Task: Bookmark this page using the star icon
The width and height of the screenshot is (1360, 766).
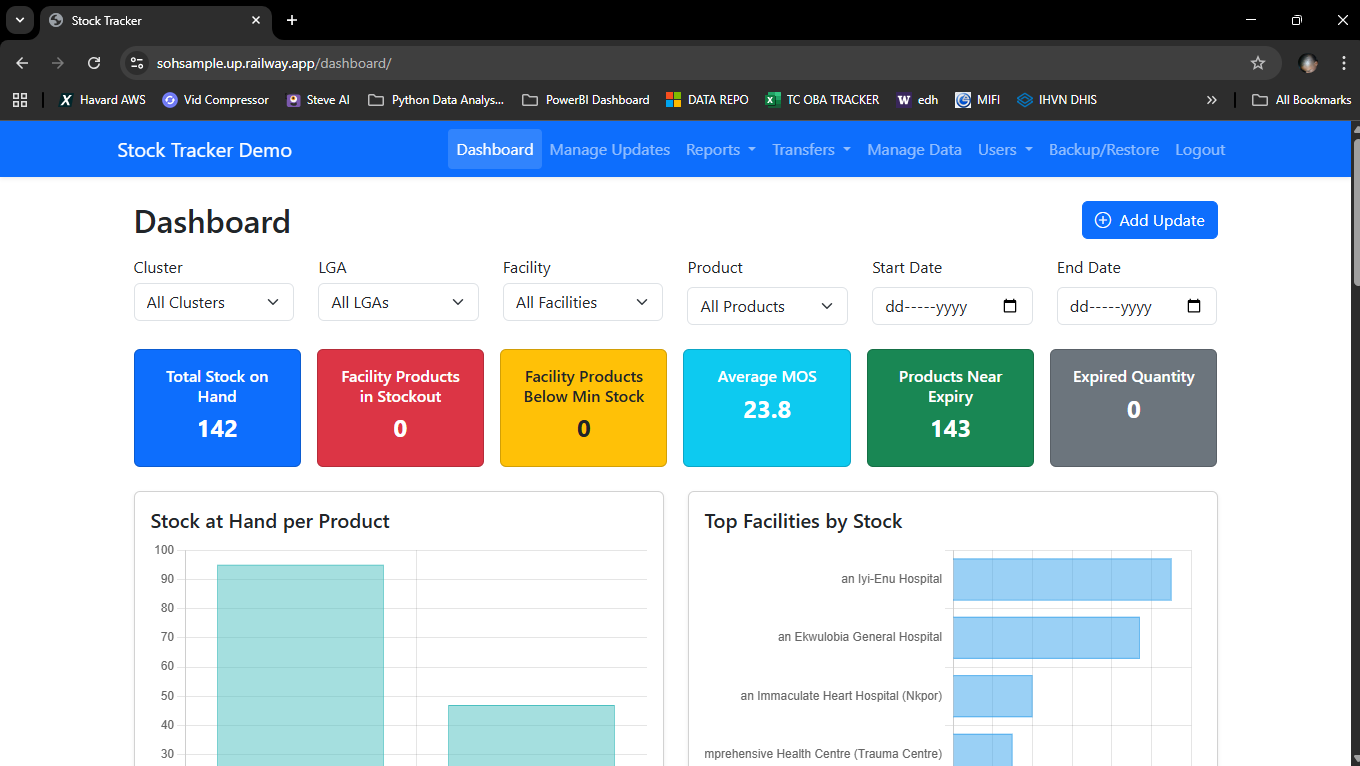Action: (x=1258, y=62)
